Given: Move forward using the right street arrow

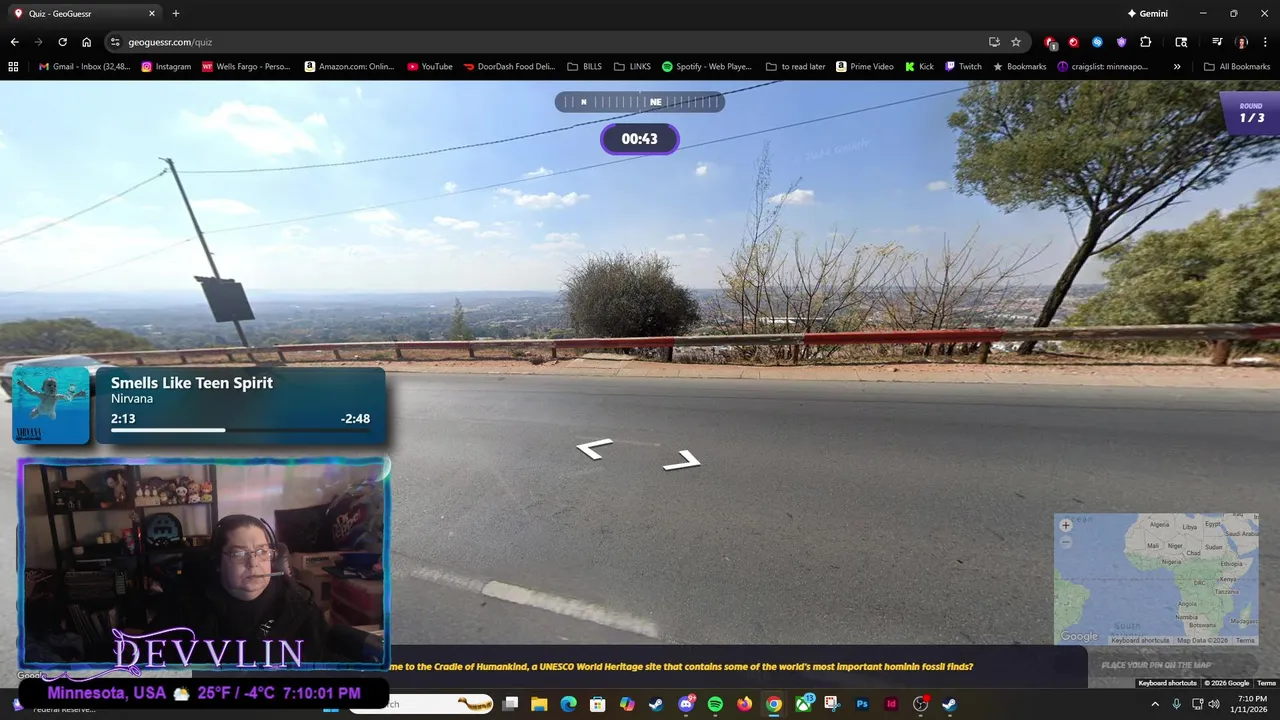Looking at the screenshot, I should coord(682,460).
